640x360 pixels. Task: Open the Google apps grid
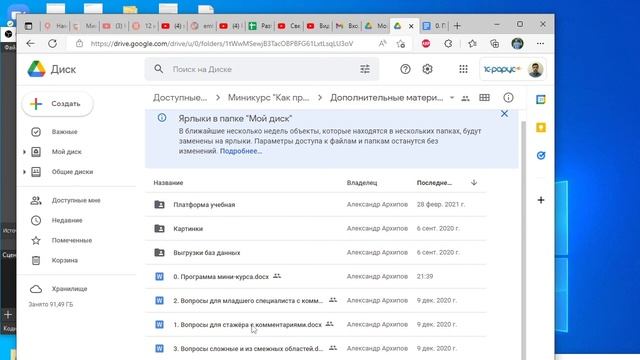tap(463, 69)
